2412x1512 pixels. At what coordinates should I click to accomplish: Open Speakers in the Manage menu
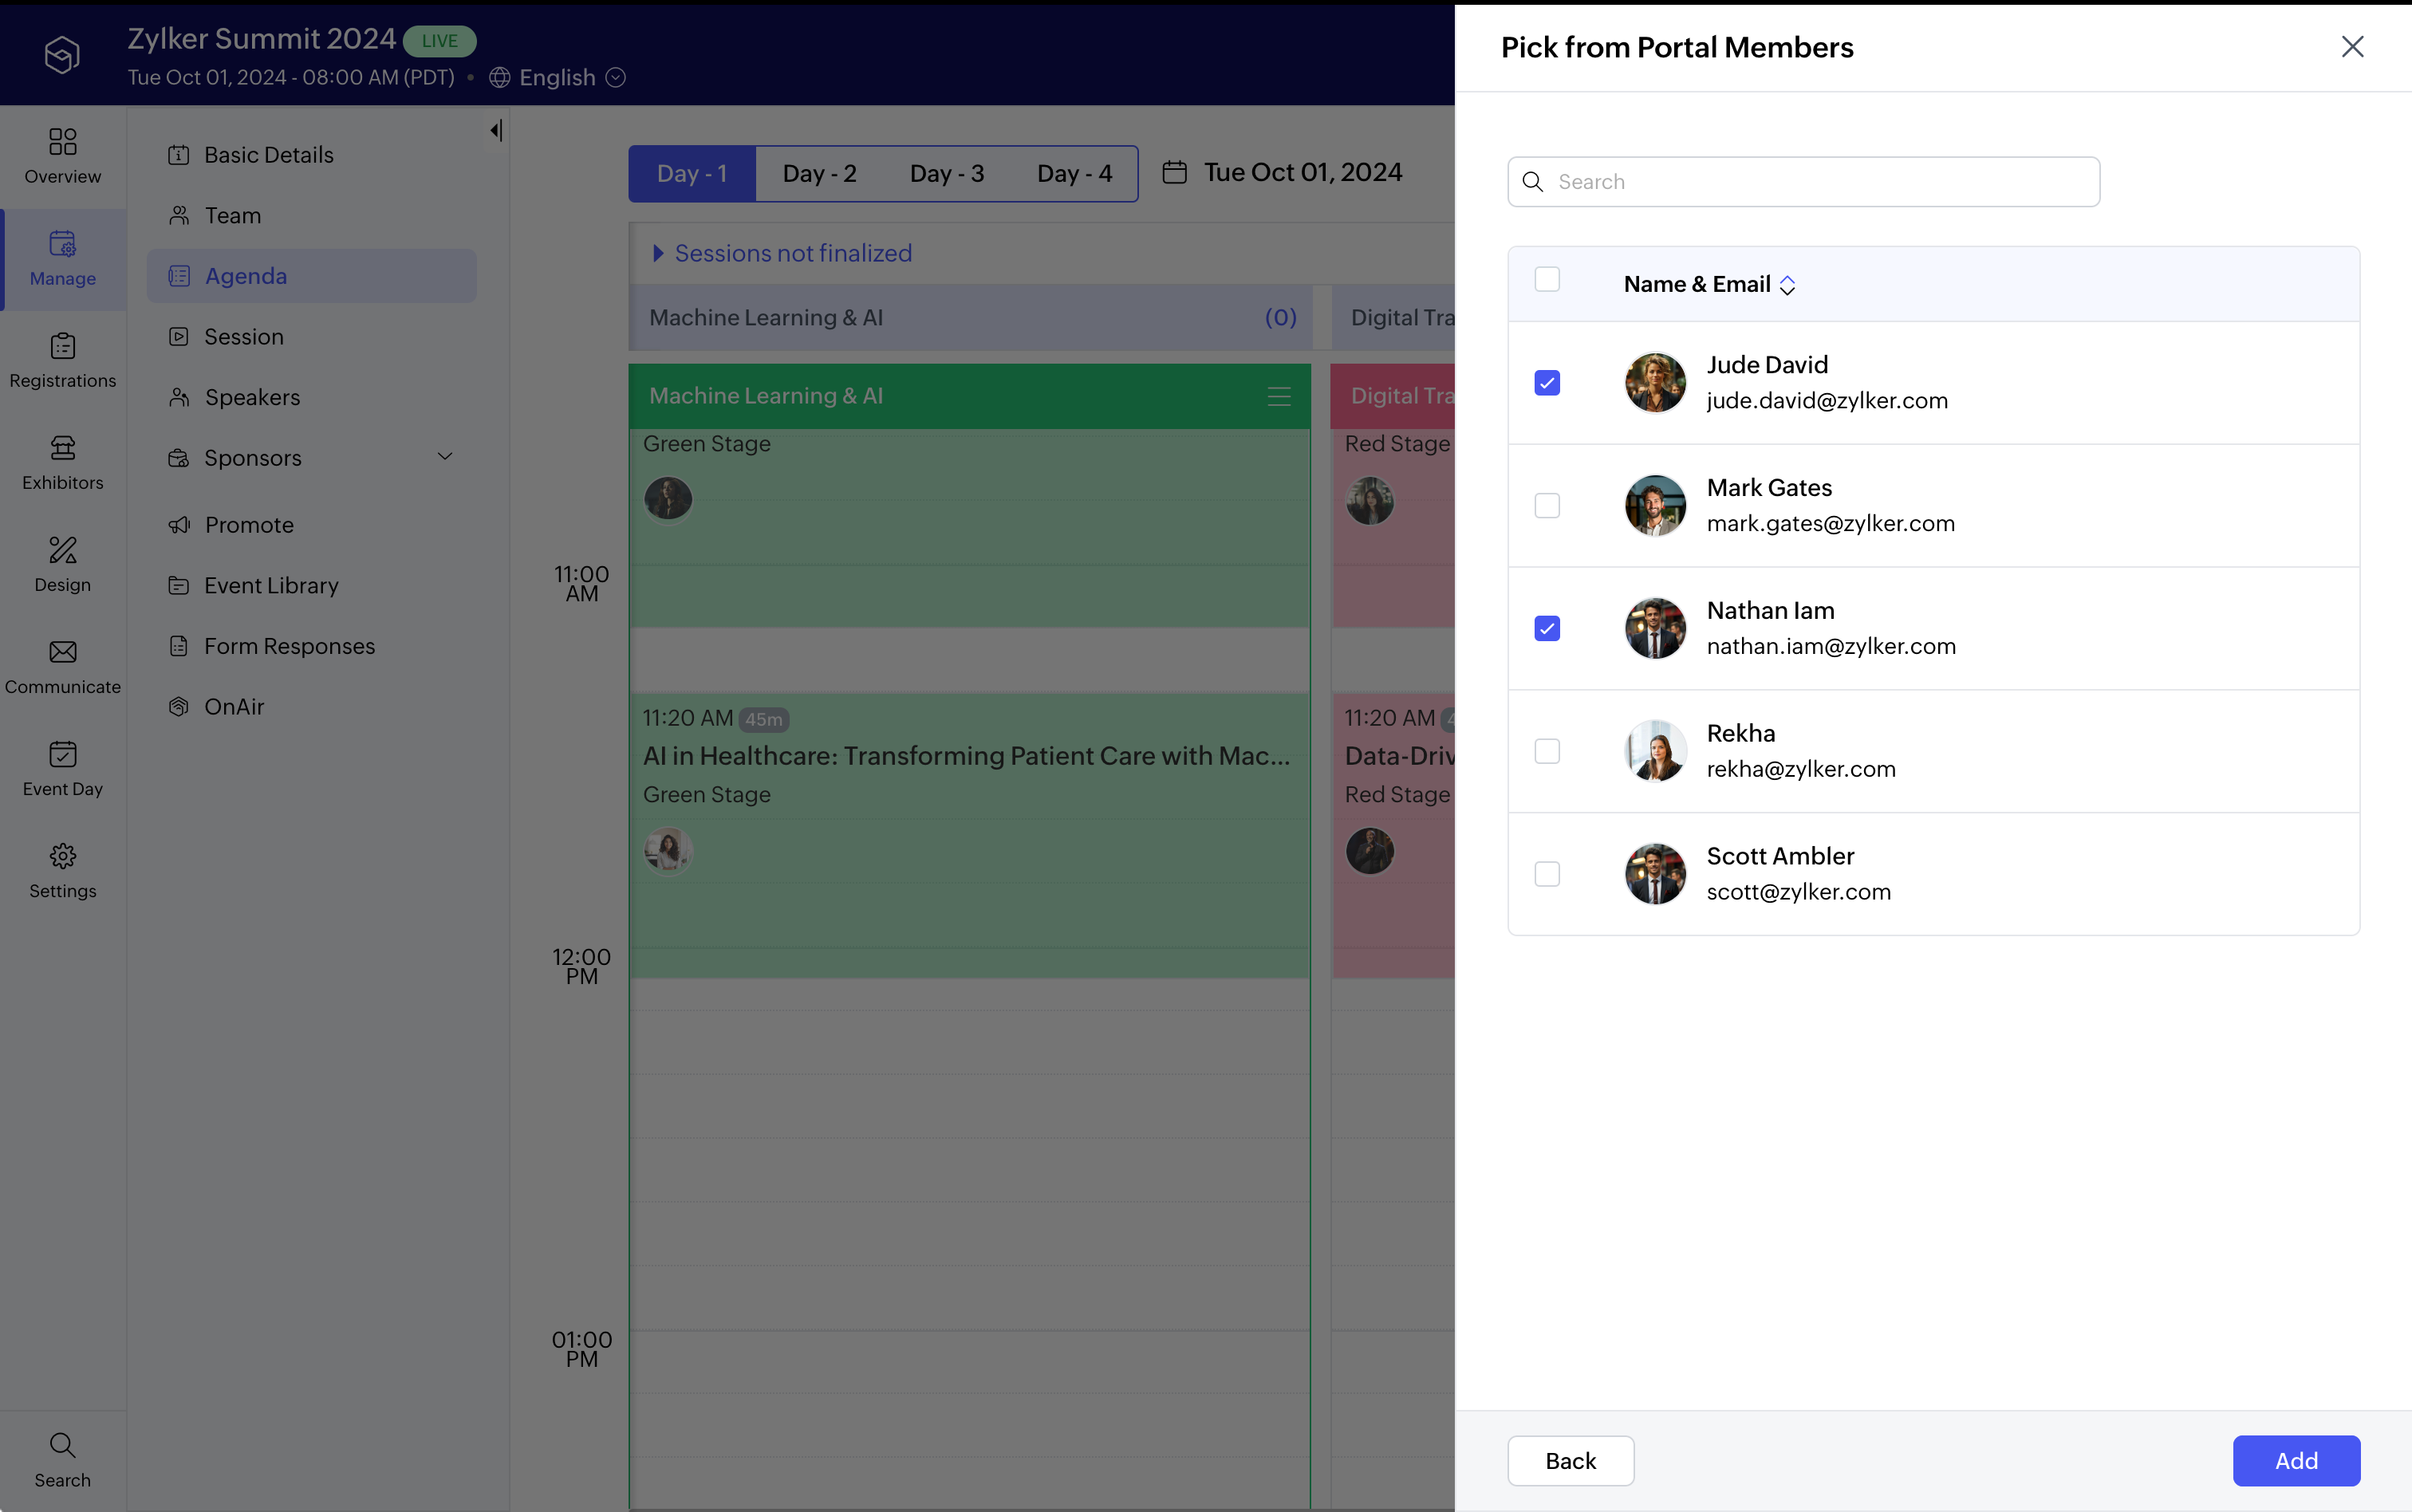[x=252, y=397]
